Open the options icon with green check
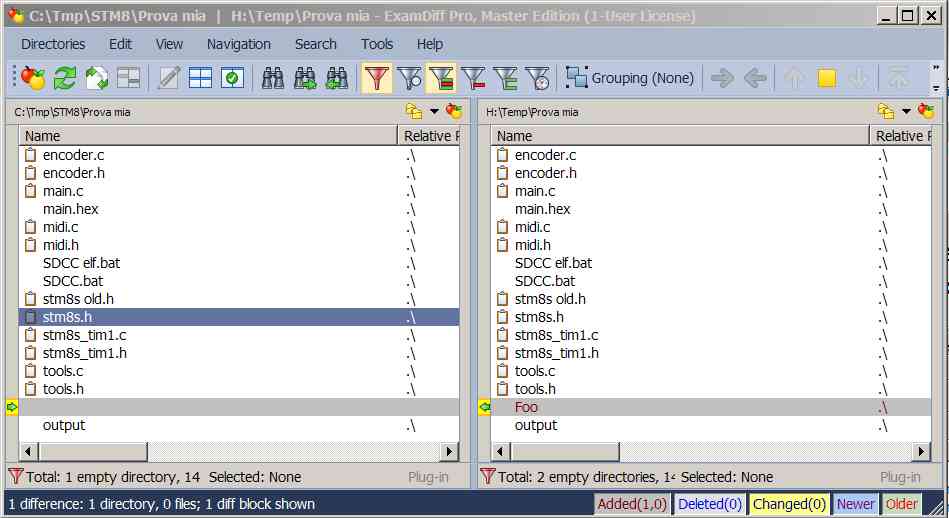The width and height of the screenshot is (949, 518). 232,78
